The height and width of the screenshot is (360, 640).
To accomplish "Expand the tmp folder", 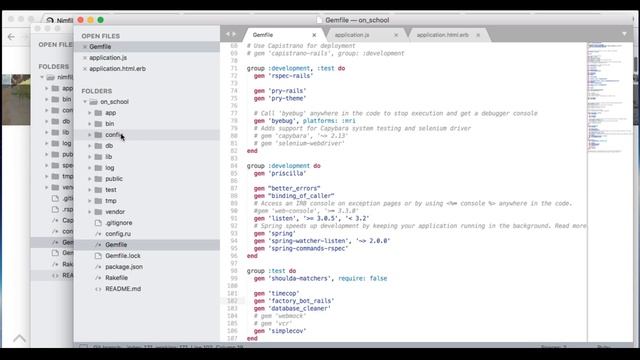I will (90, 201).
